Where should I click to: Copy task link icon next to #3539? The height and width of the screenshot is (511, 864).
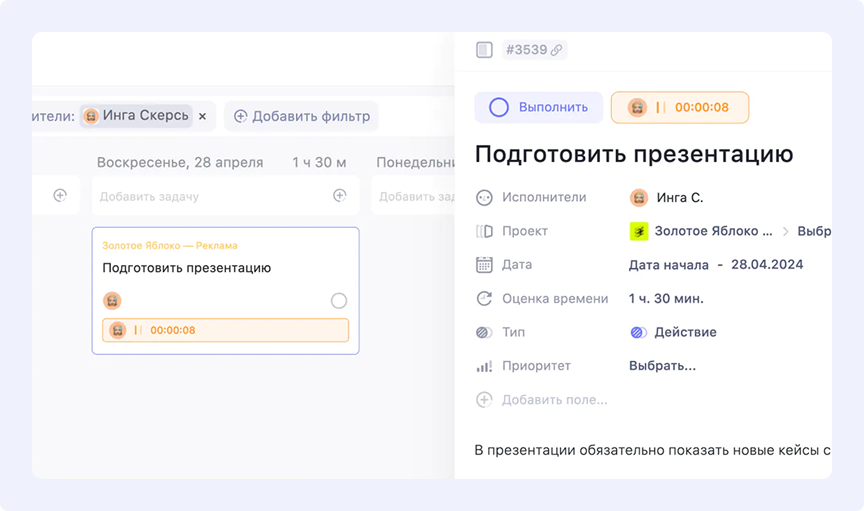pos(556,50)
